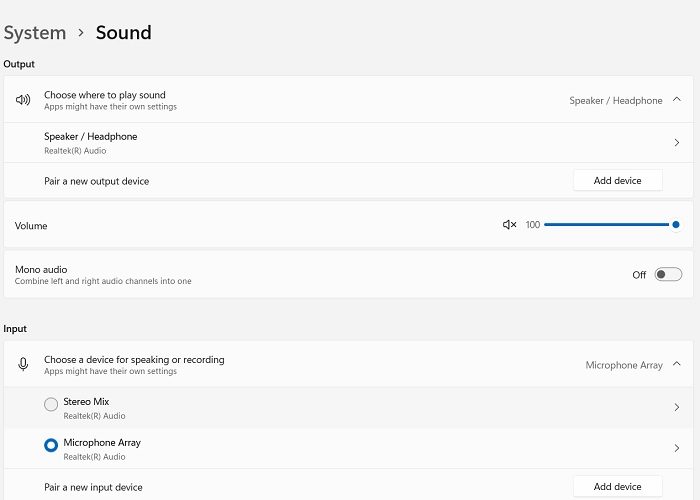Add a new input device

point(617,486)
